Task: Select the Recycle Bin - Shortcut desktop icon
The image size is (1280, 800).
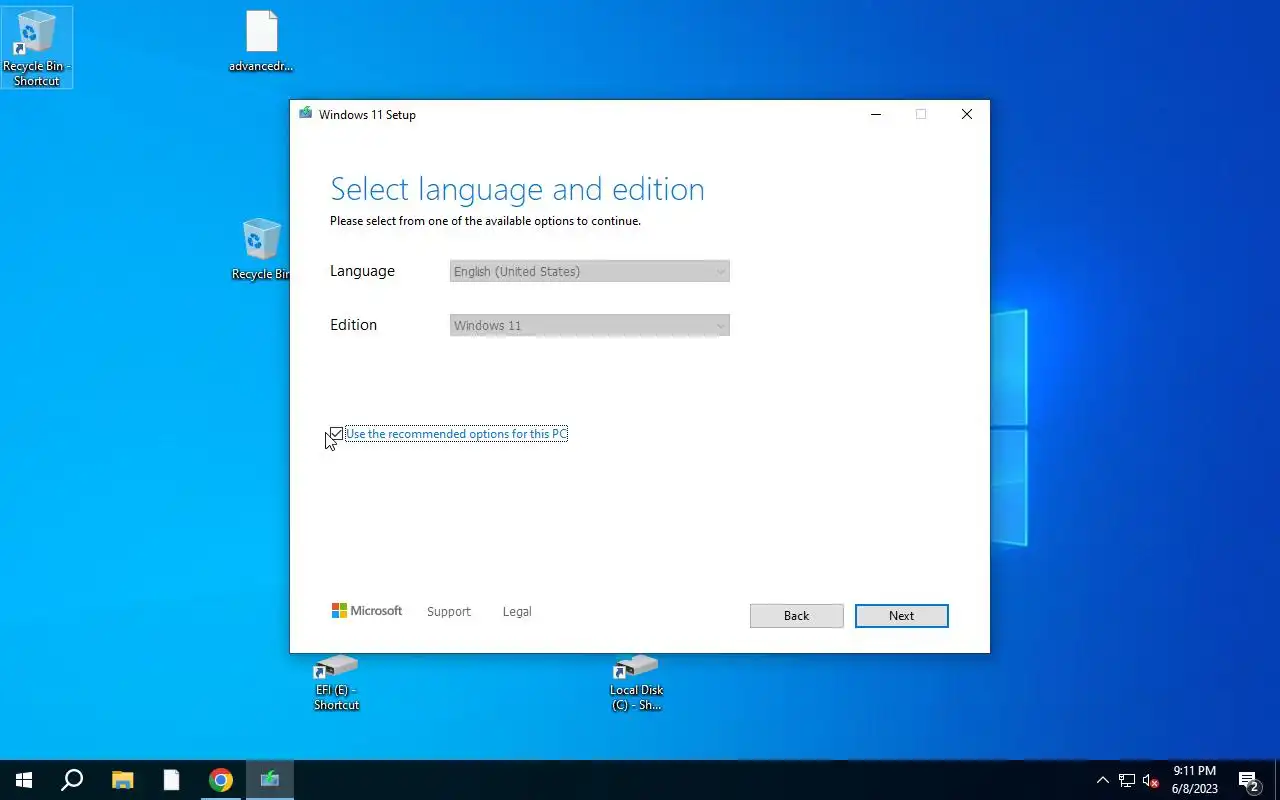Action: point(37,48)
